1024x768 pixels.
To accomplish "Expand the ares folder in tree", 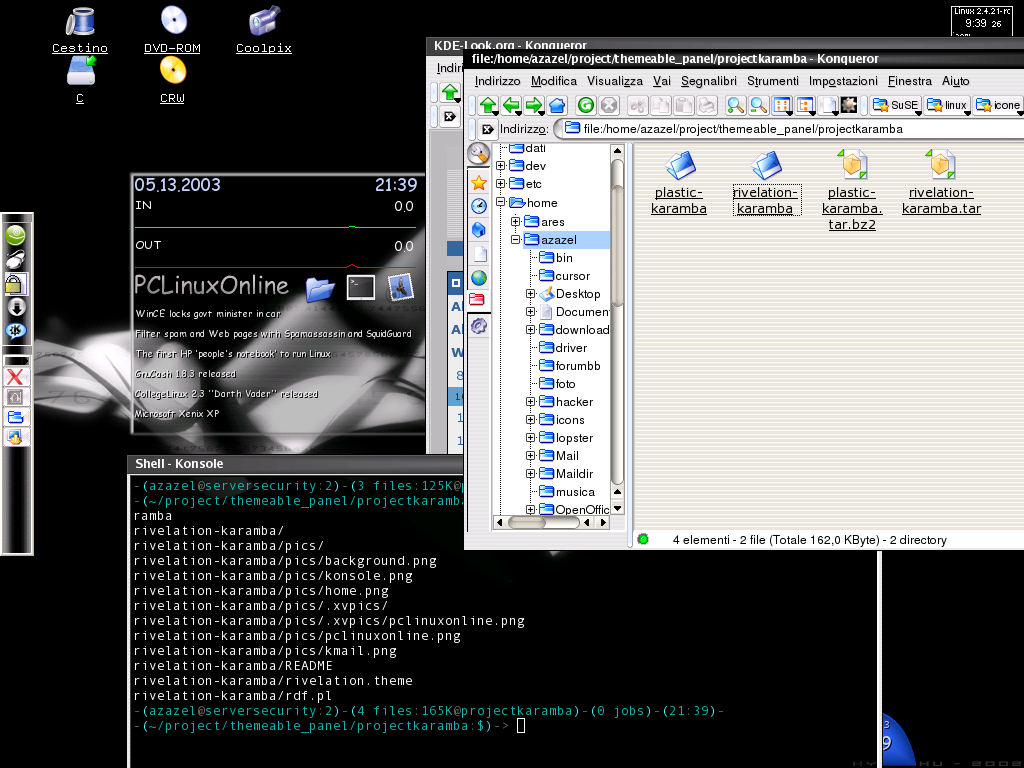I will click(515, 221).
